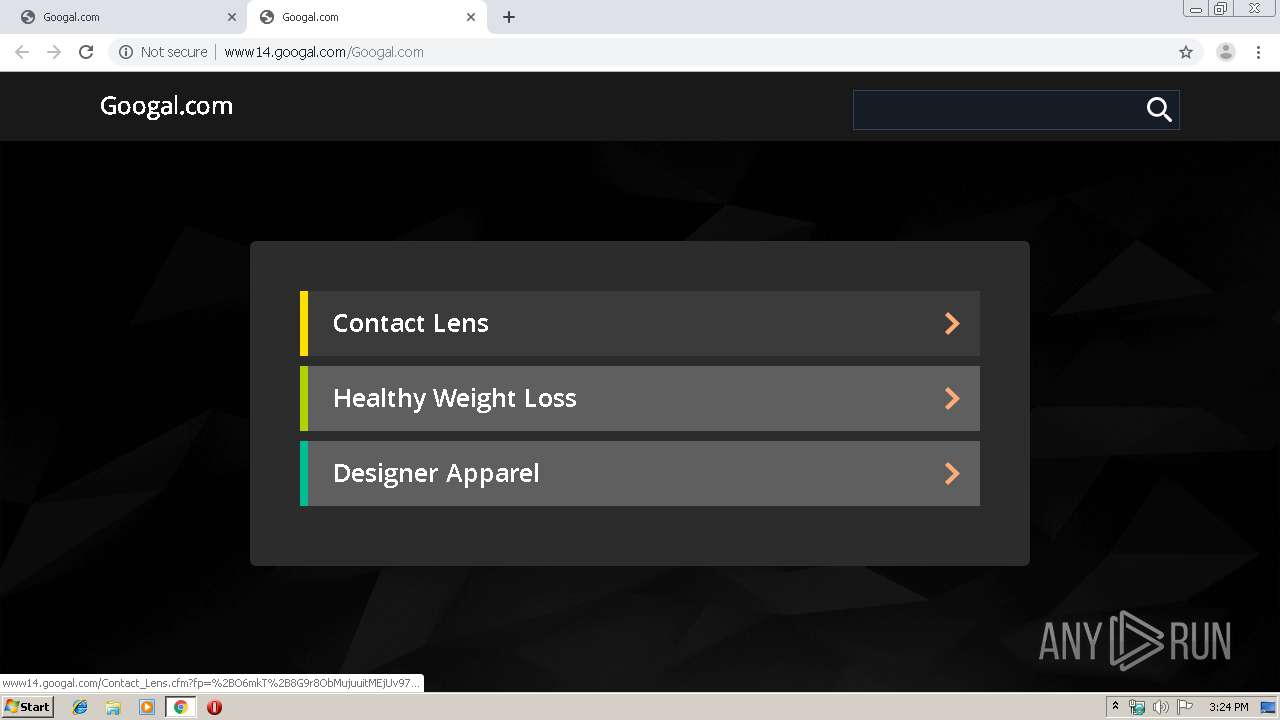Viewport: 1280px width, 720px height.
Task: Click the Chrome taskbar icon
Action: pyautogui.click(x=180, y=707)
